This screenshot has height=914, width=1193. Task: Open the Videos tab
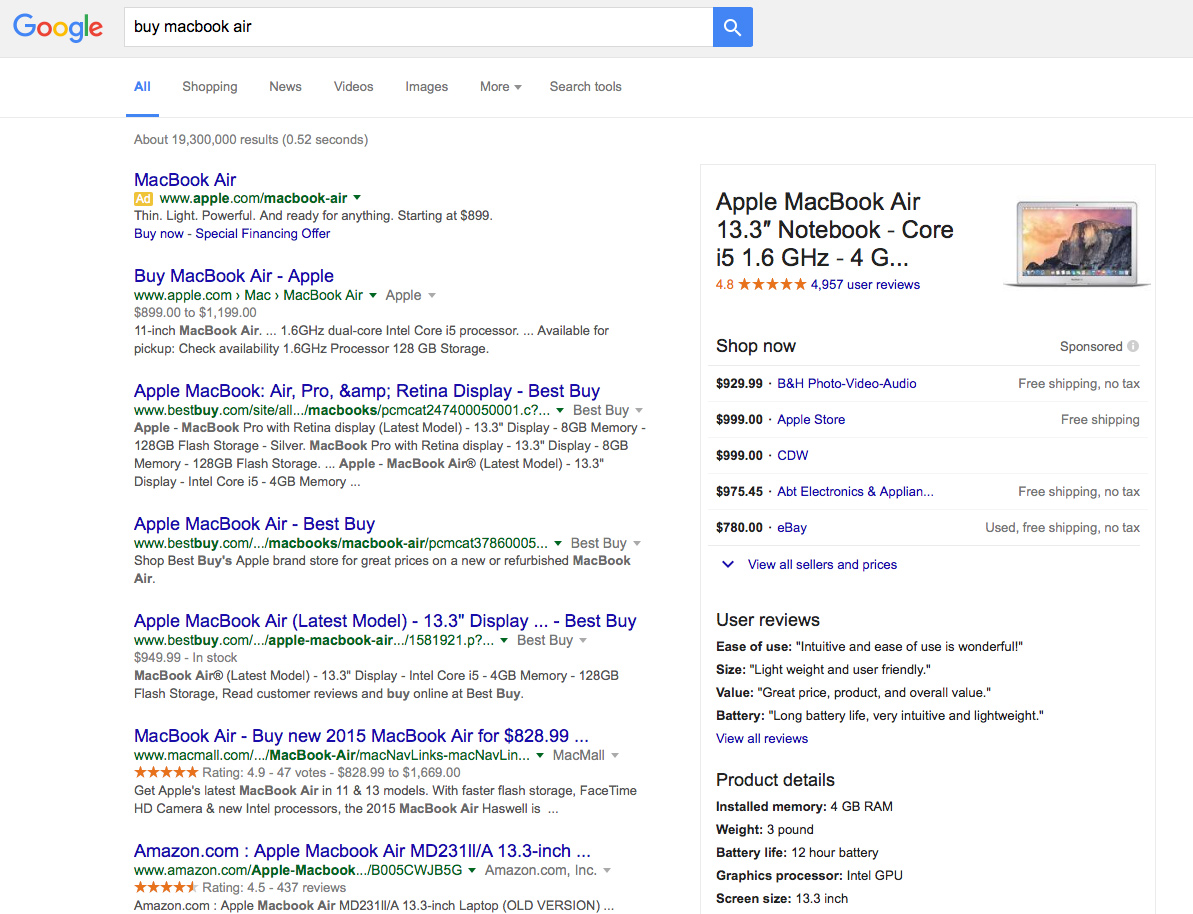tap(354, 87)
